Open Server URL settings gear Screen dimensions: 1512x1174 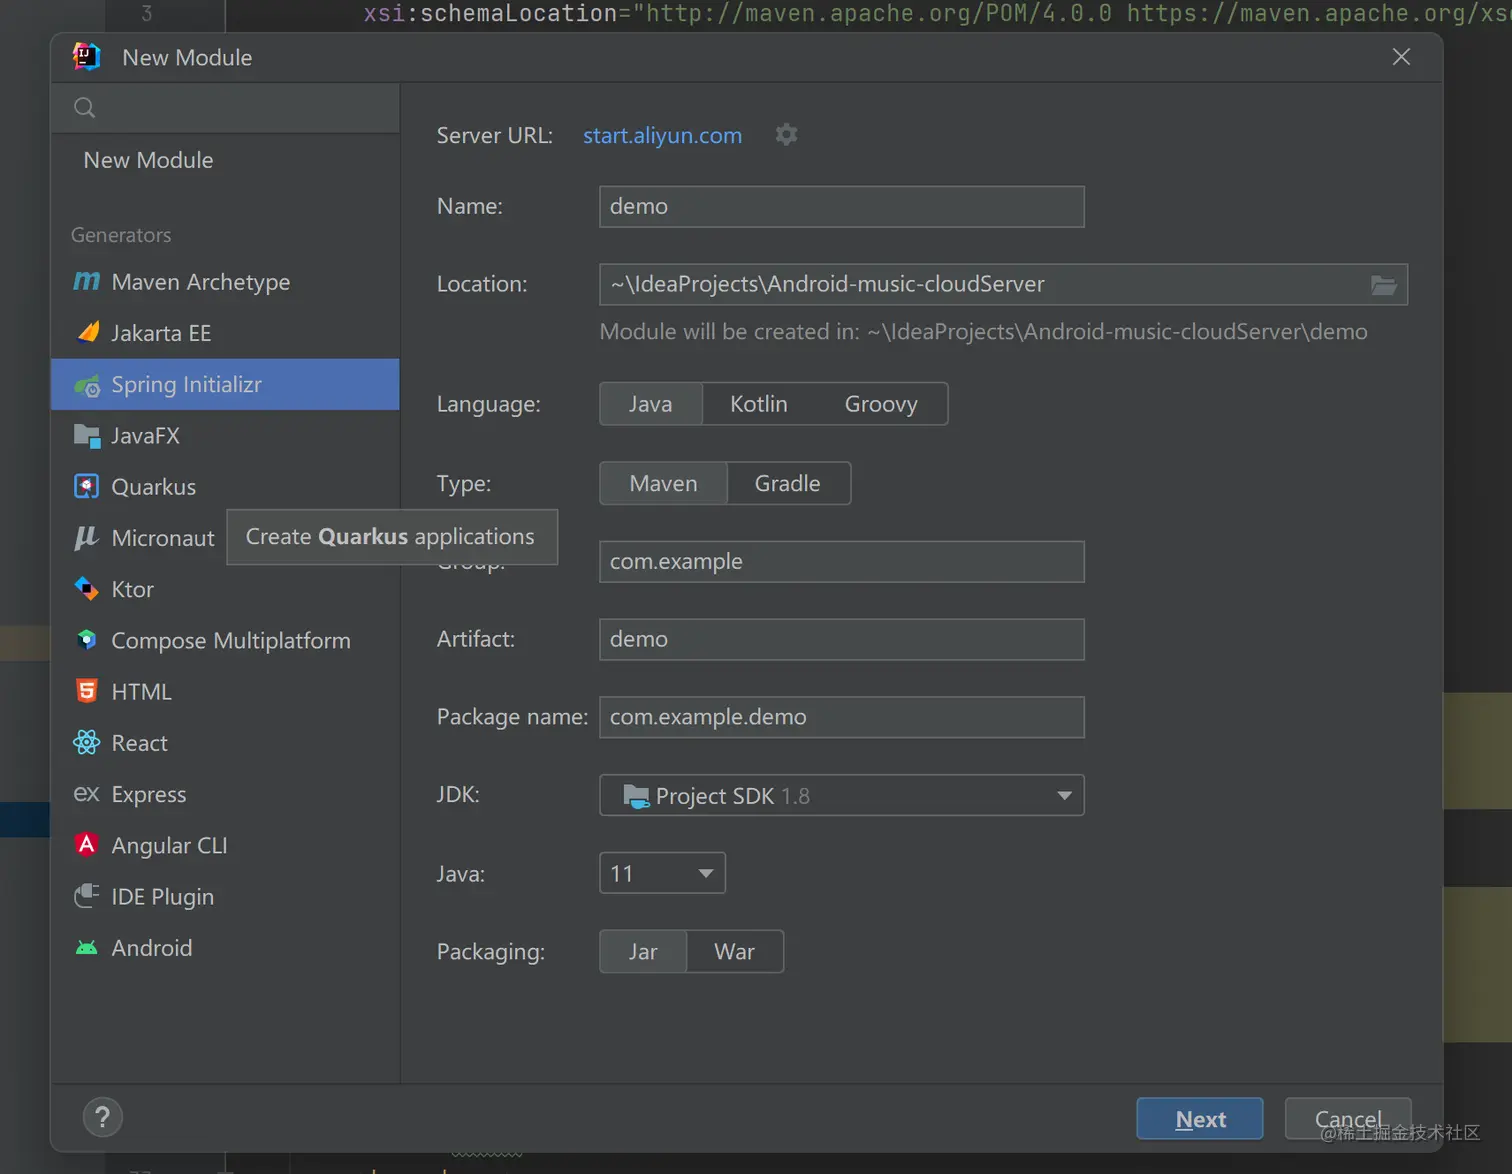tap(787, 135)
